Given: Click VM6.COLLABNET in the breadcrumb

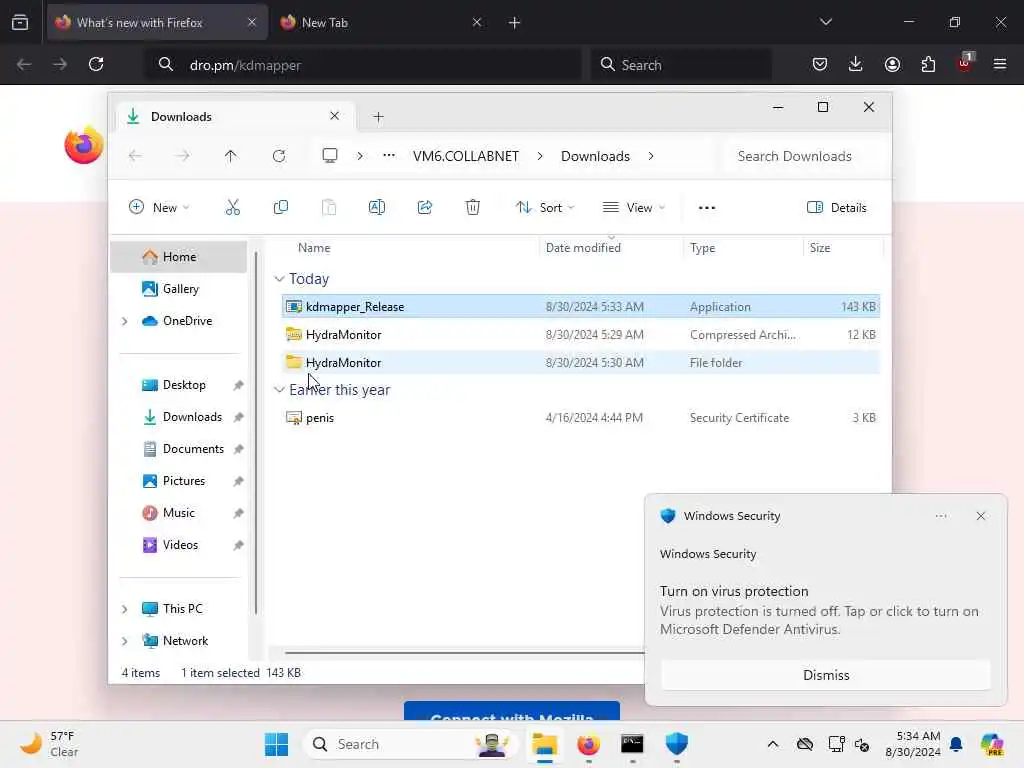Looking at the screenshot, I should (466, 156).
